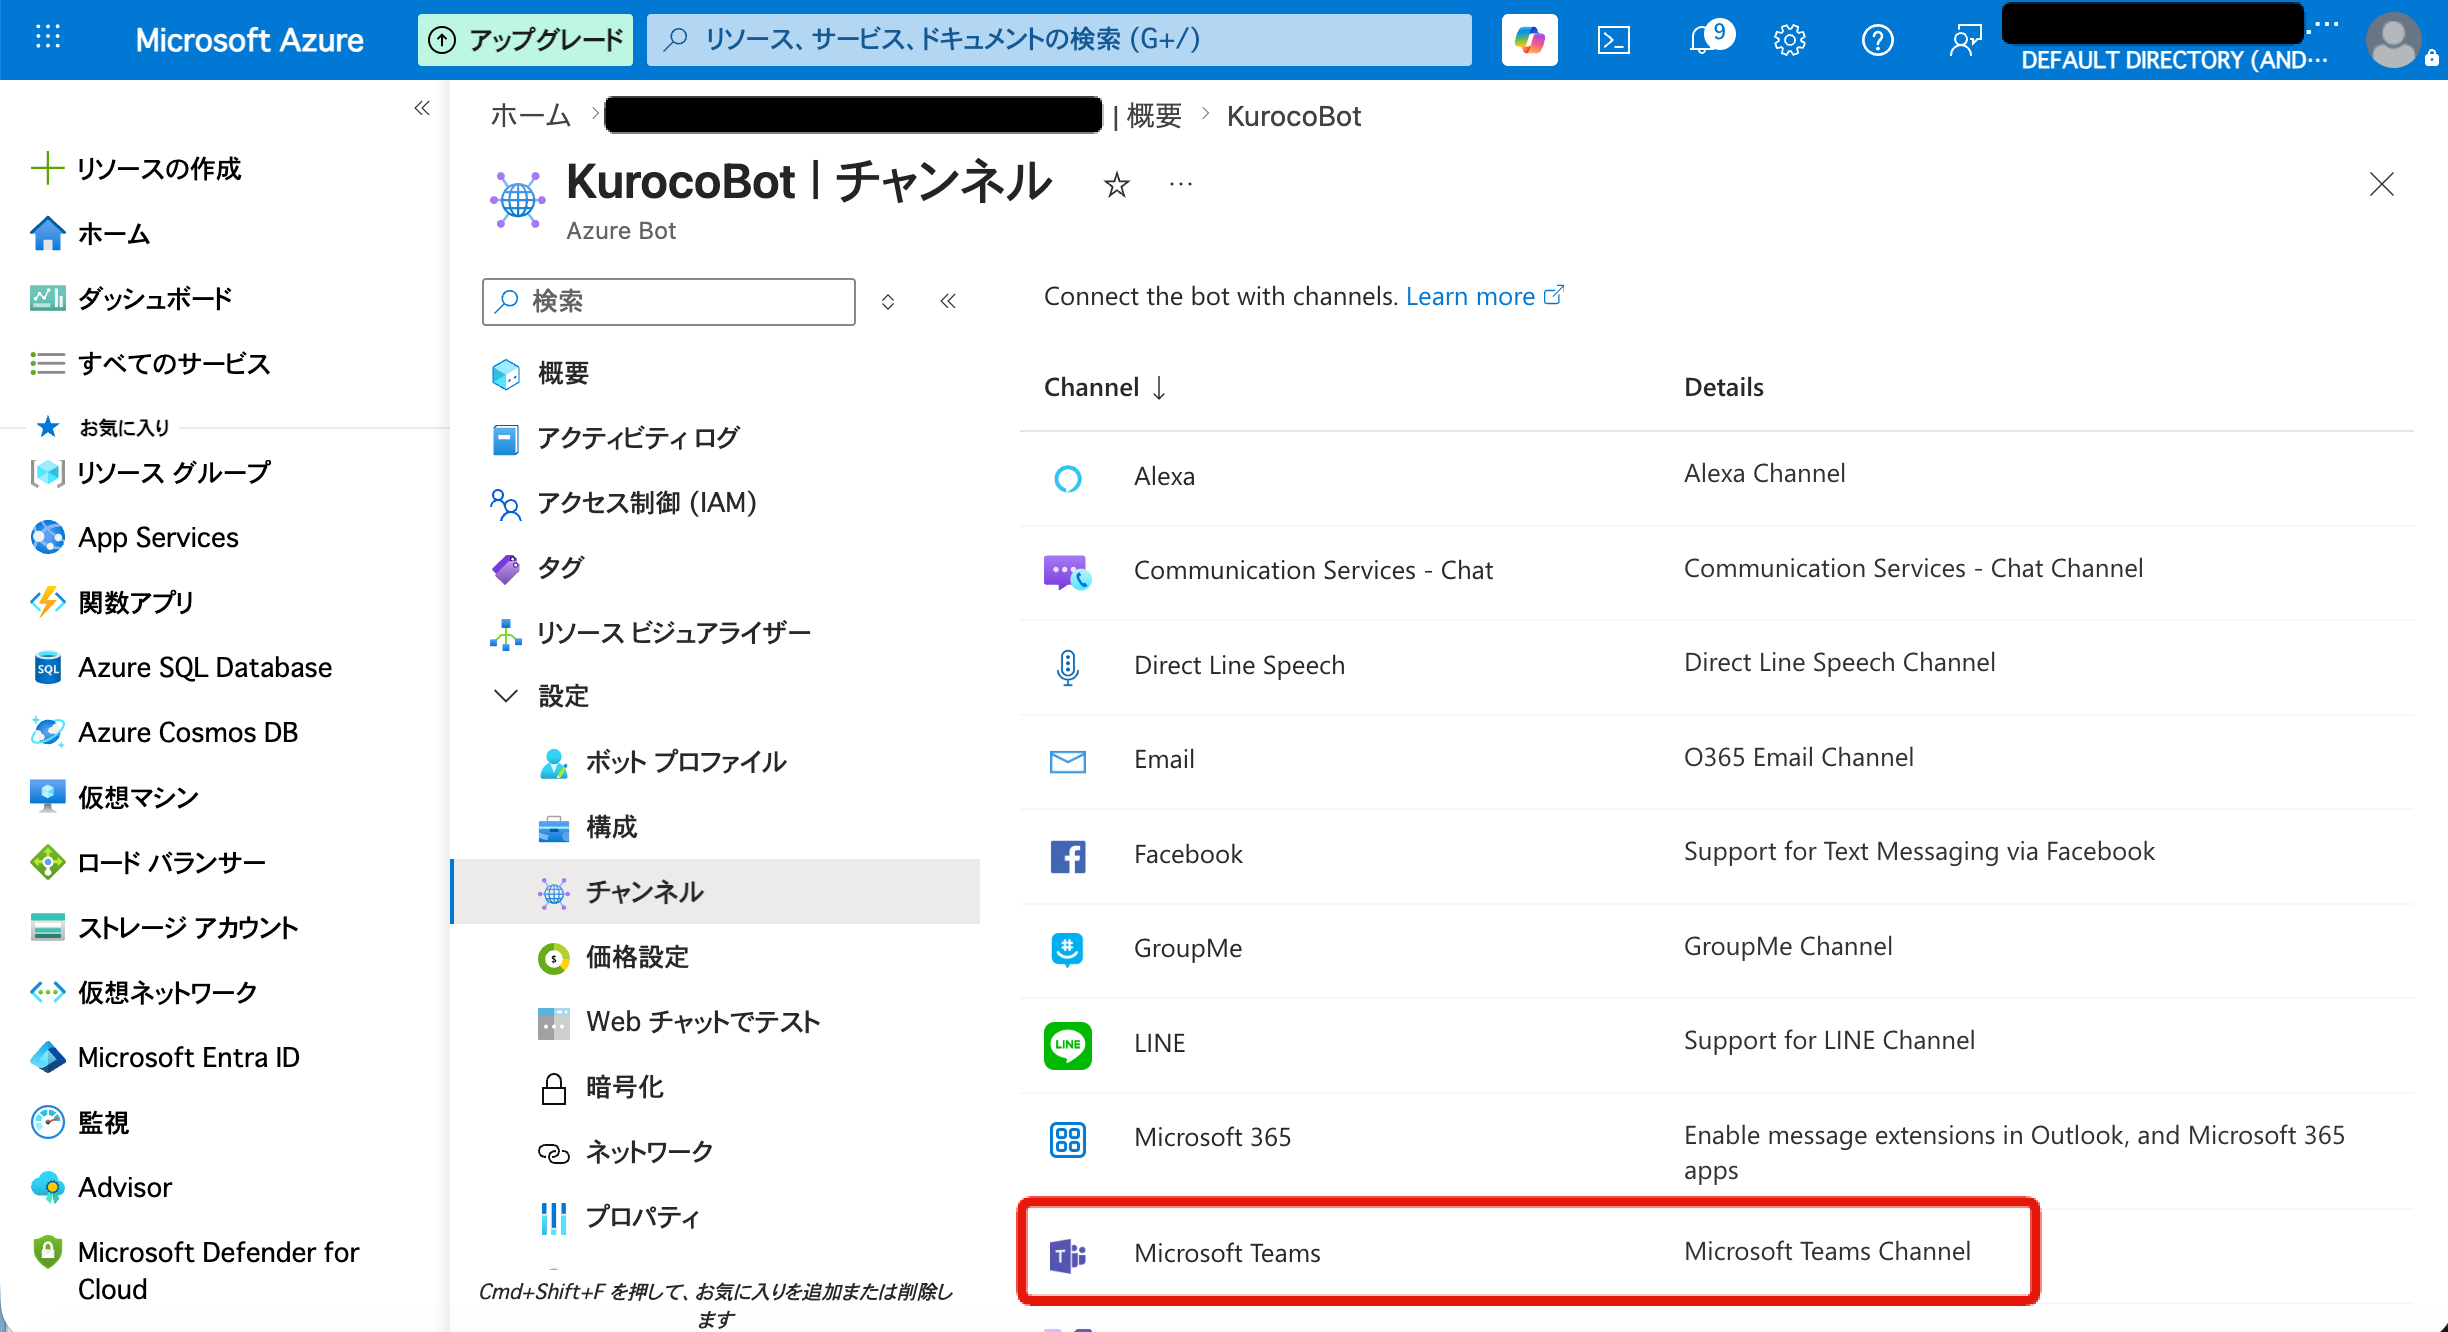Image resolution: width=2448 pixels, height=1332 pixels.
Task: Open the help question mark icon
Action: tap(1877, 40)
